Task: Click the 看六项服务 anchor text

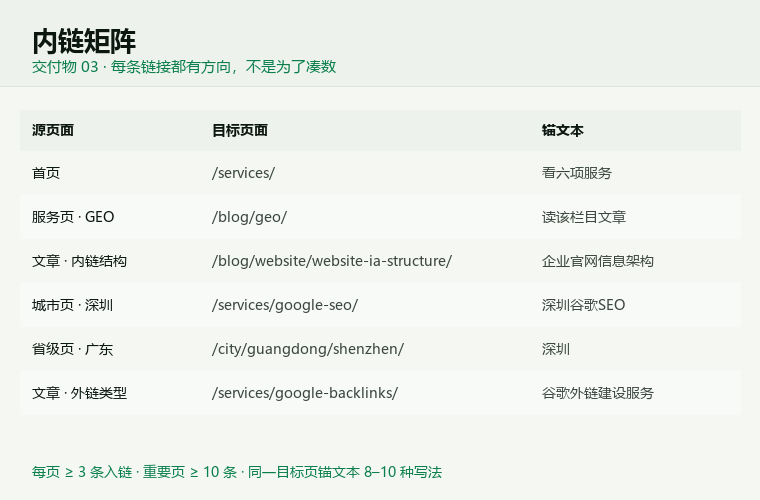Action: coord(577,173)
